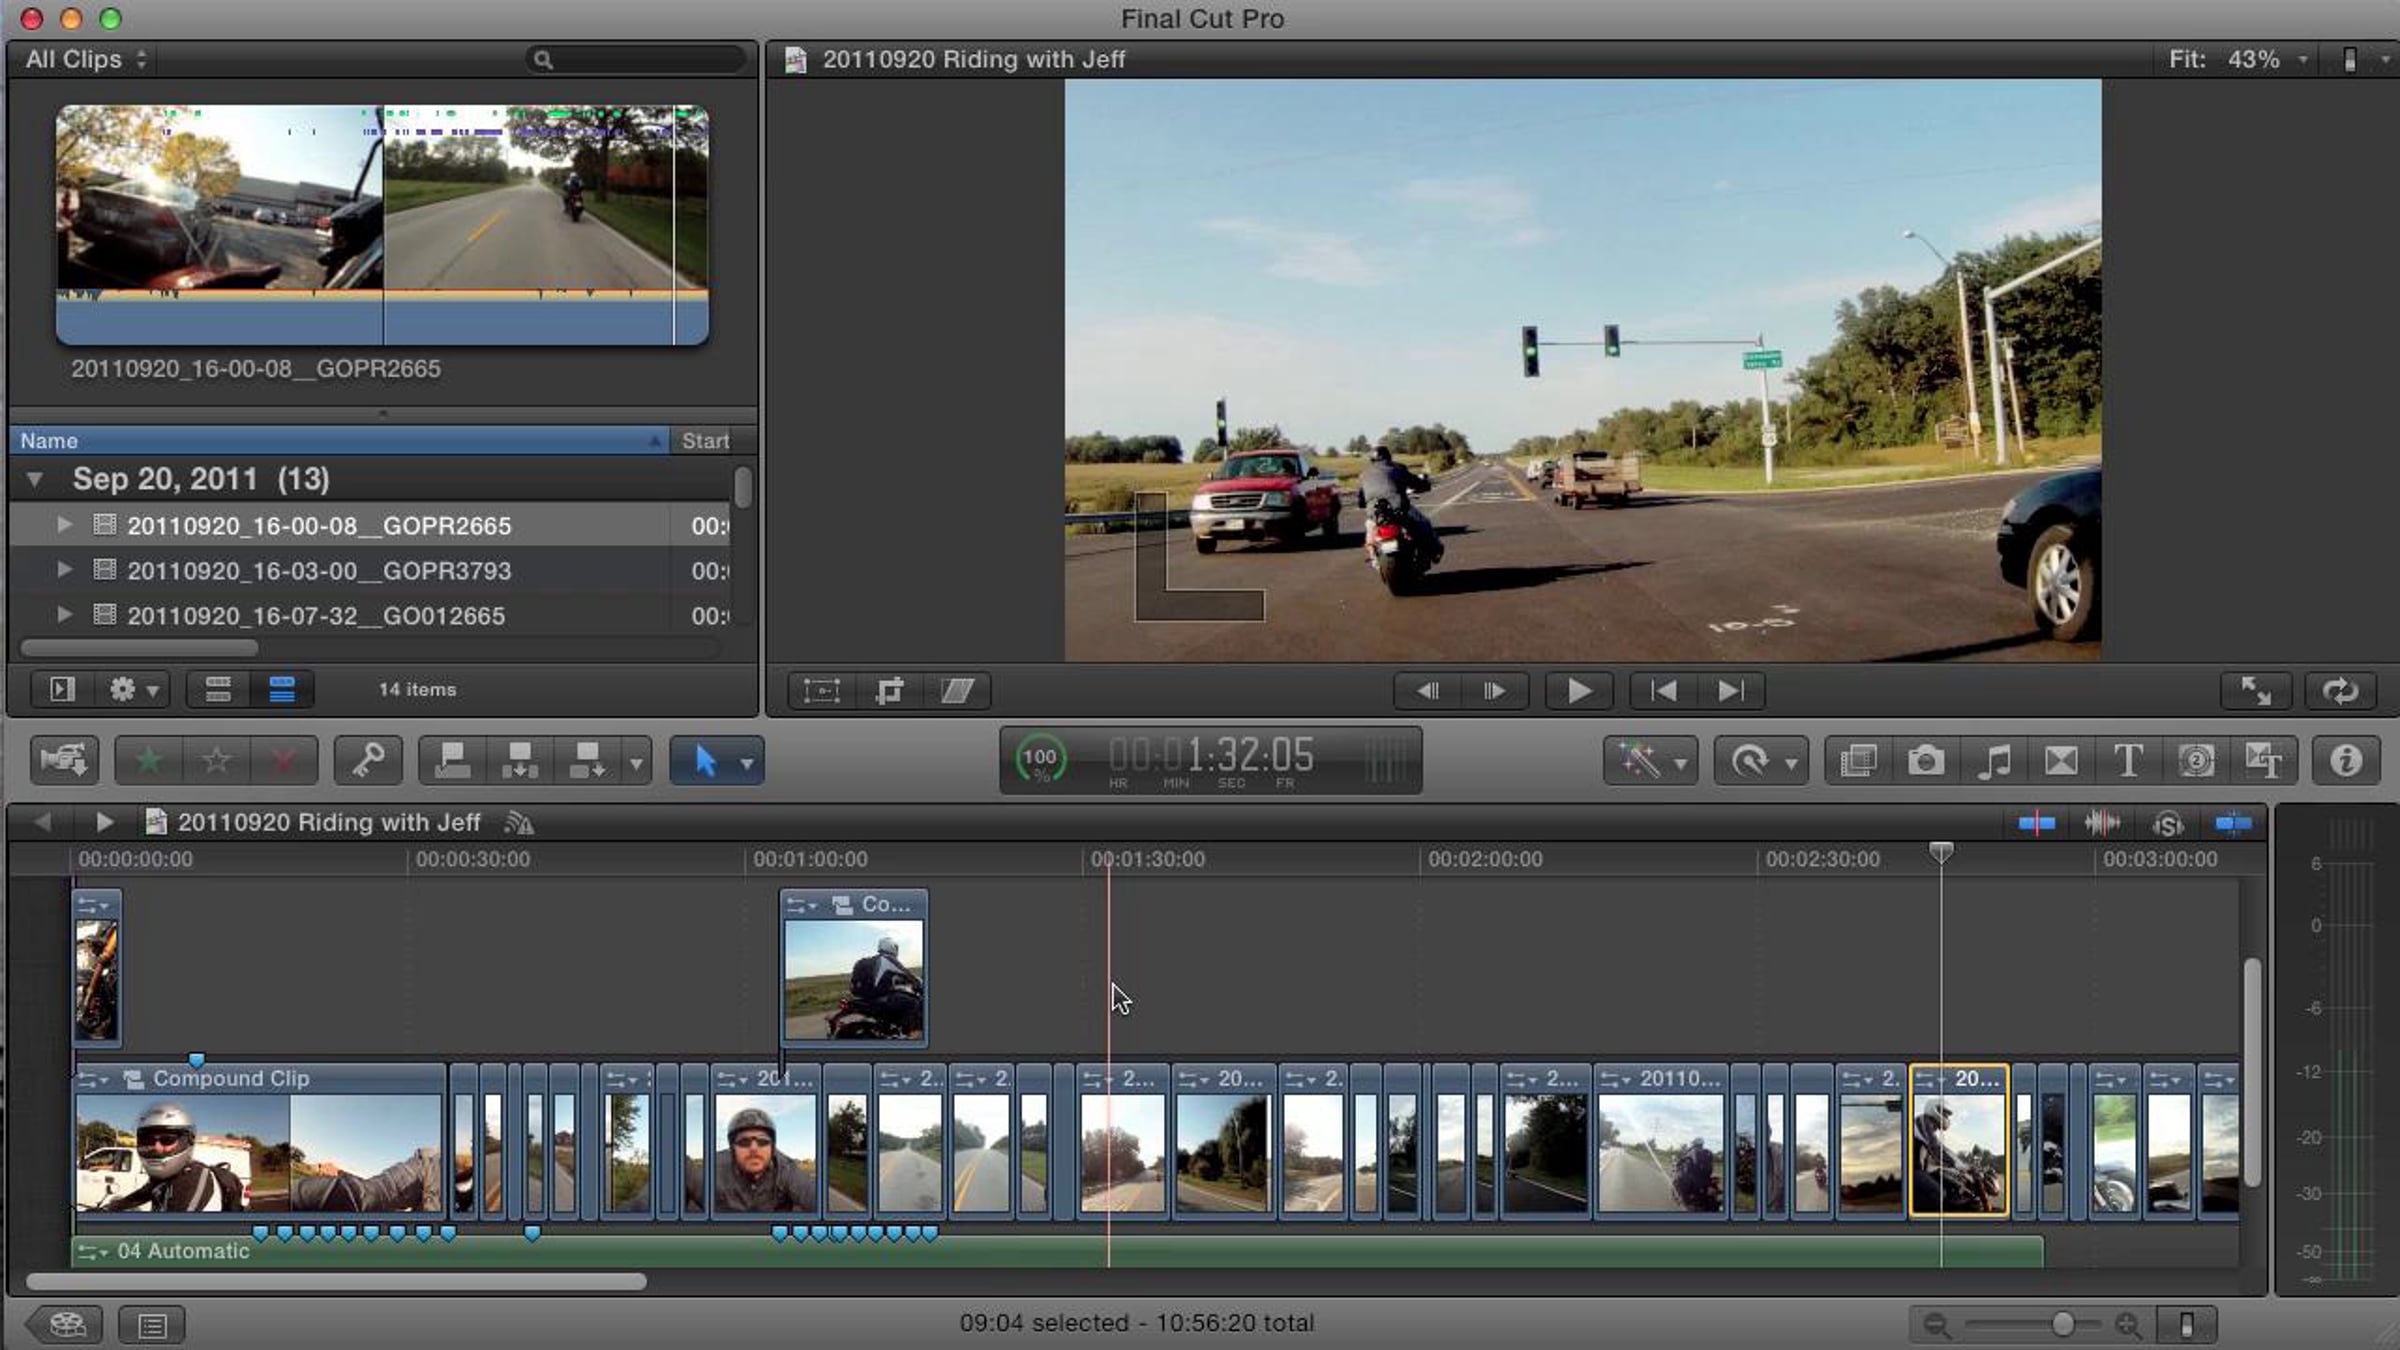Click the Import from camera icon

[64, 761]
